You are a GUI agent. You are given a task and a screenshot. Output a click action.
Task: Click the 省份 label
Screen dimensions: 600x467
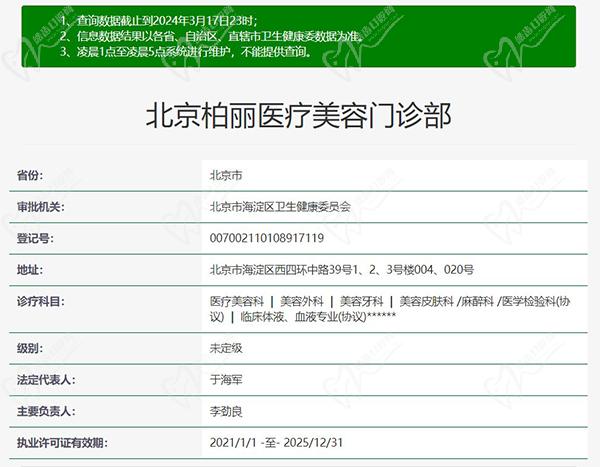(30, 175)
